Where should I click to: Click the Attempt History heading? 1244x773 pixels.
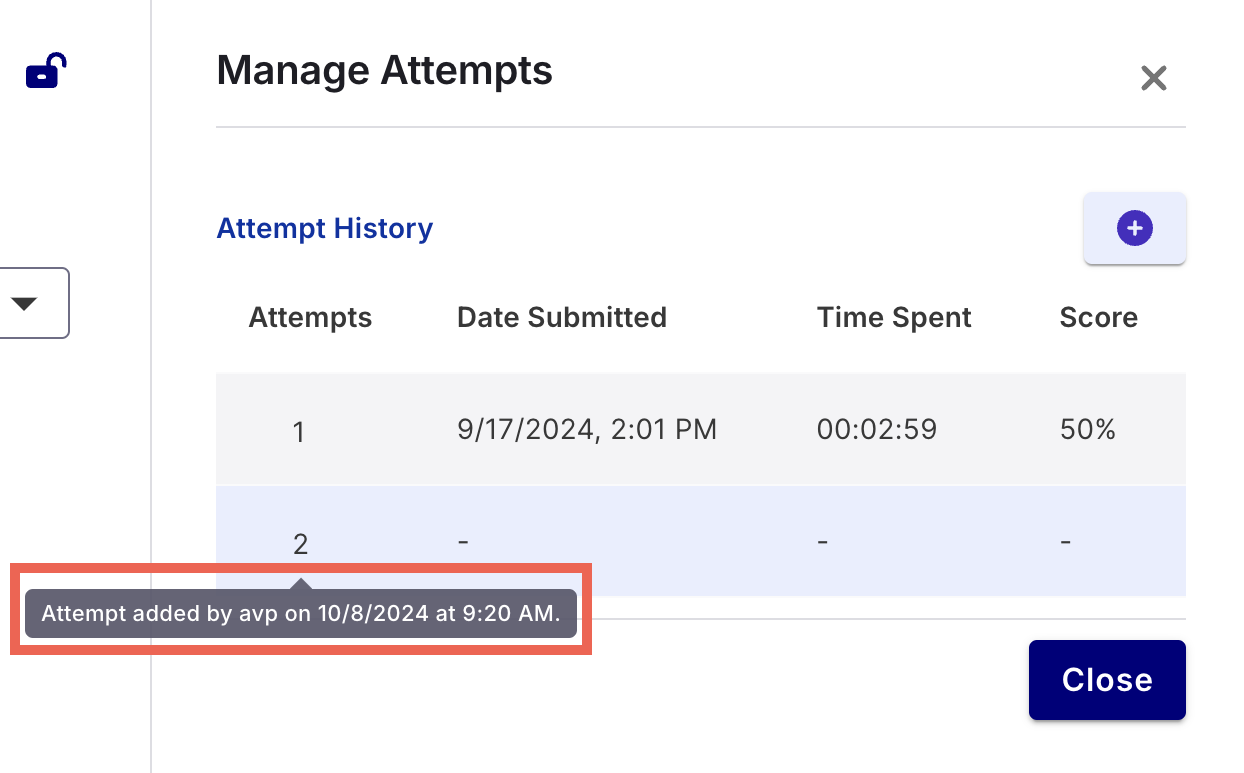[x=325, y=228]
